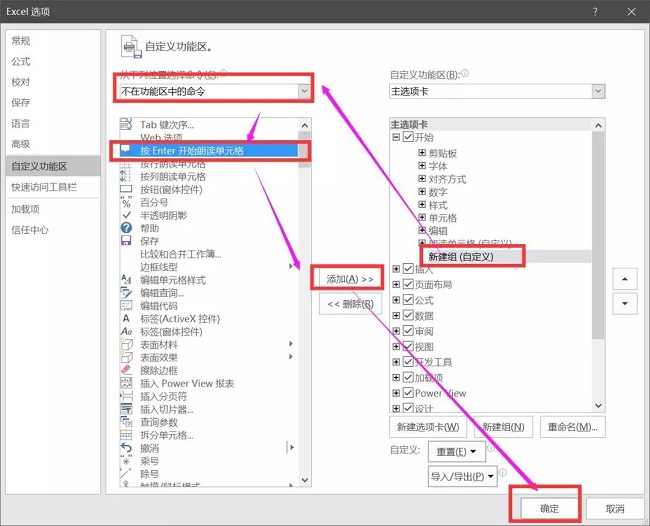This screenshot has height=526, width=650.
Task: Click the 编辑代码 icon
Action: [x=126, y=305]
